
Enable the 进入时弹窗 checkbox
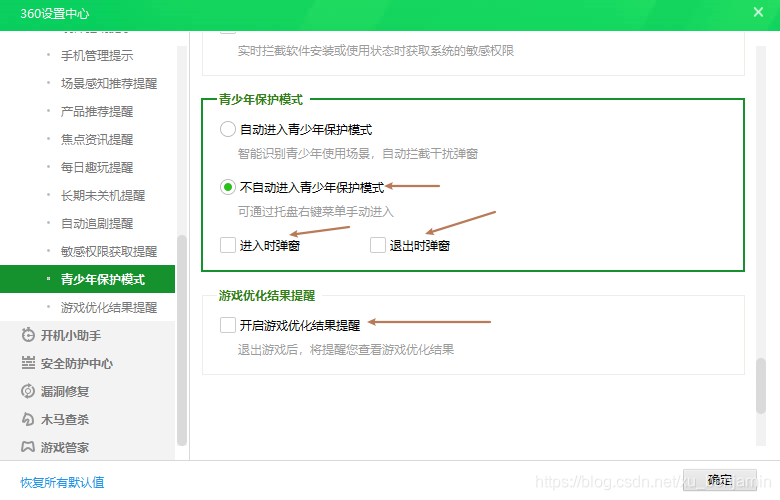click(x=228, y=245)
